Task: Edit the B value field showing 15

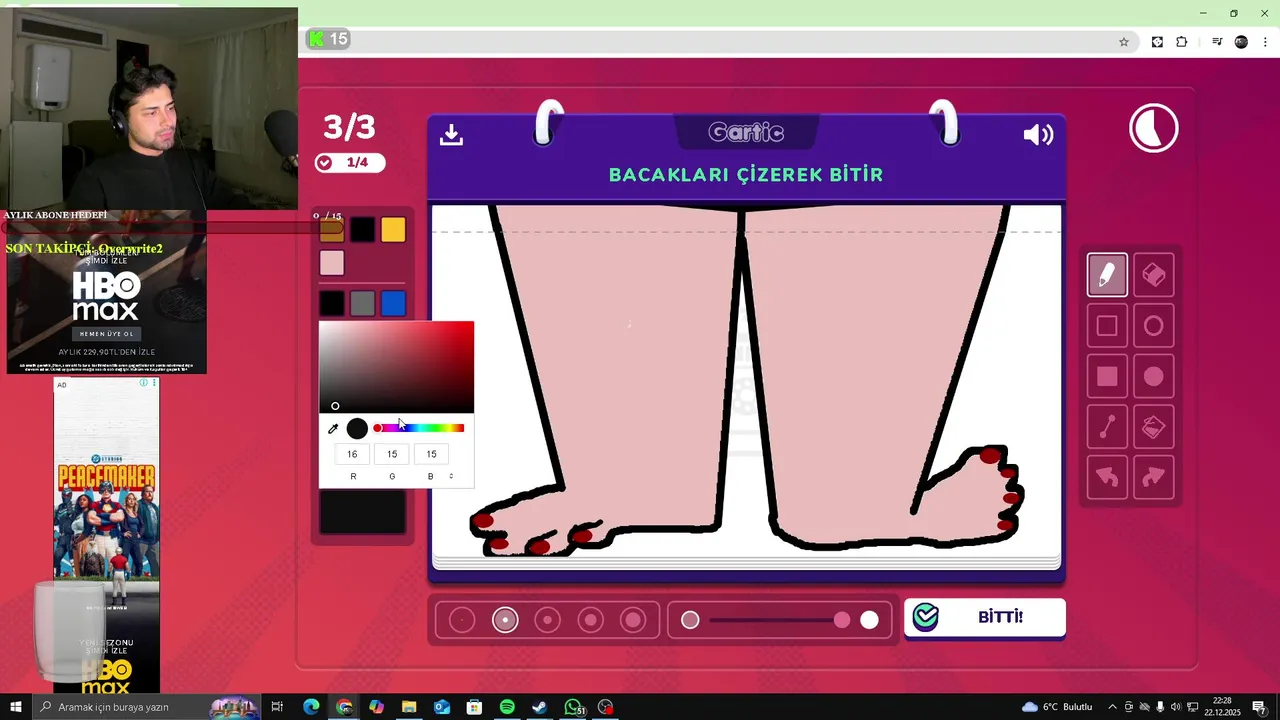Action: (431, 454)
